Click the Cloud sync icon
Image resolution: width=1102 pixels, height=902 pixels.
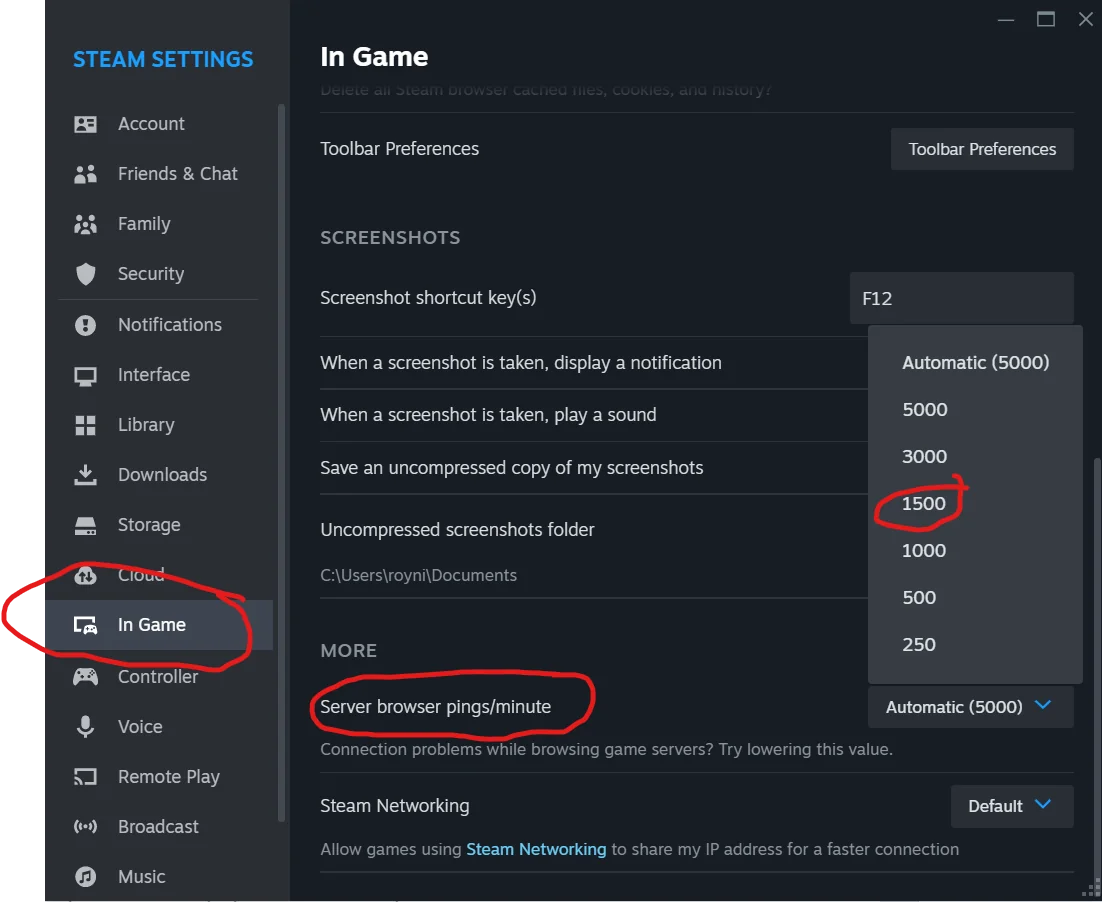click(x=86, y=576)
